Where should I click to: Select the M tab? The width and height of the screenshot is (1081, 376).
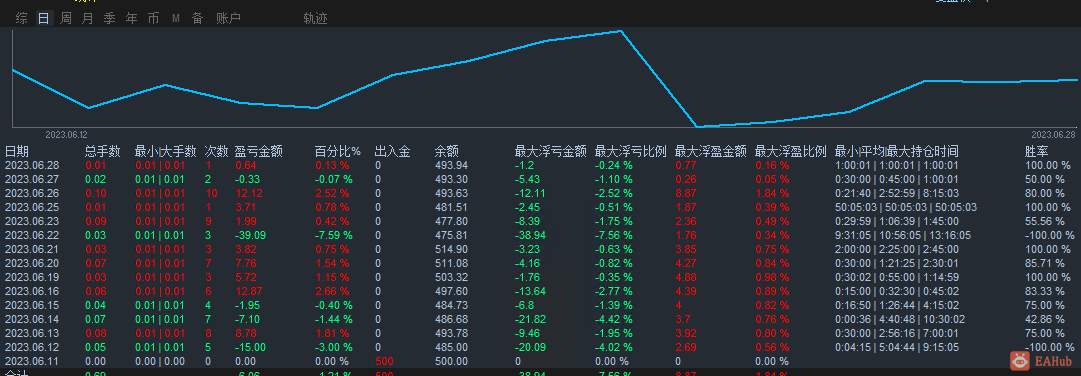pos(176,19)
